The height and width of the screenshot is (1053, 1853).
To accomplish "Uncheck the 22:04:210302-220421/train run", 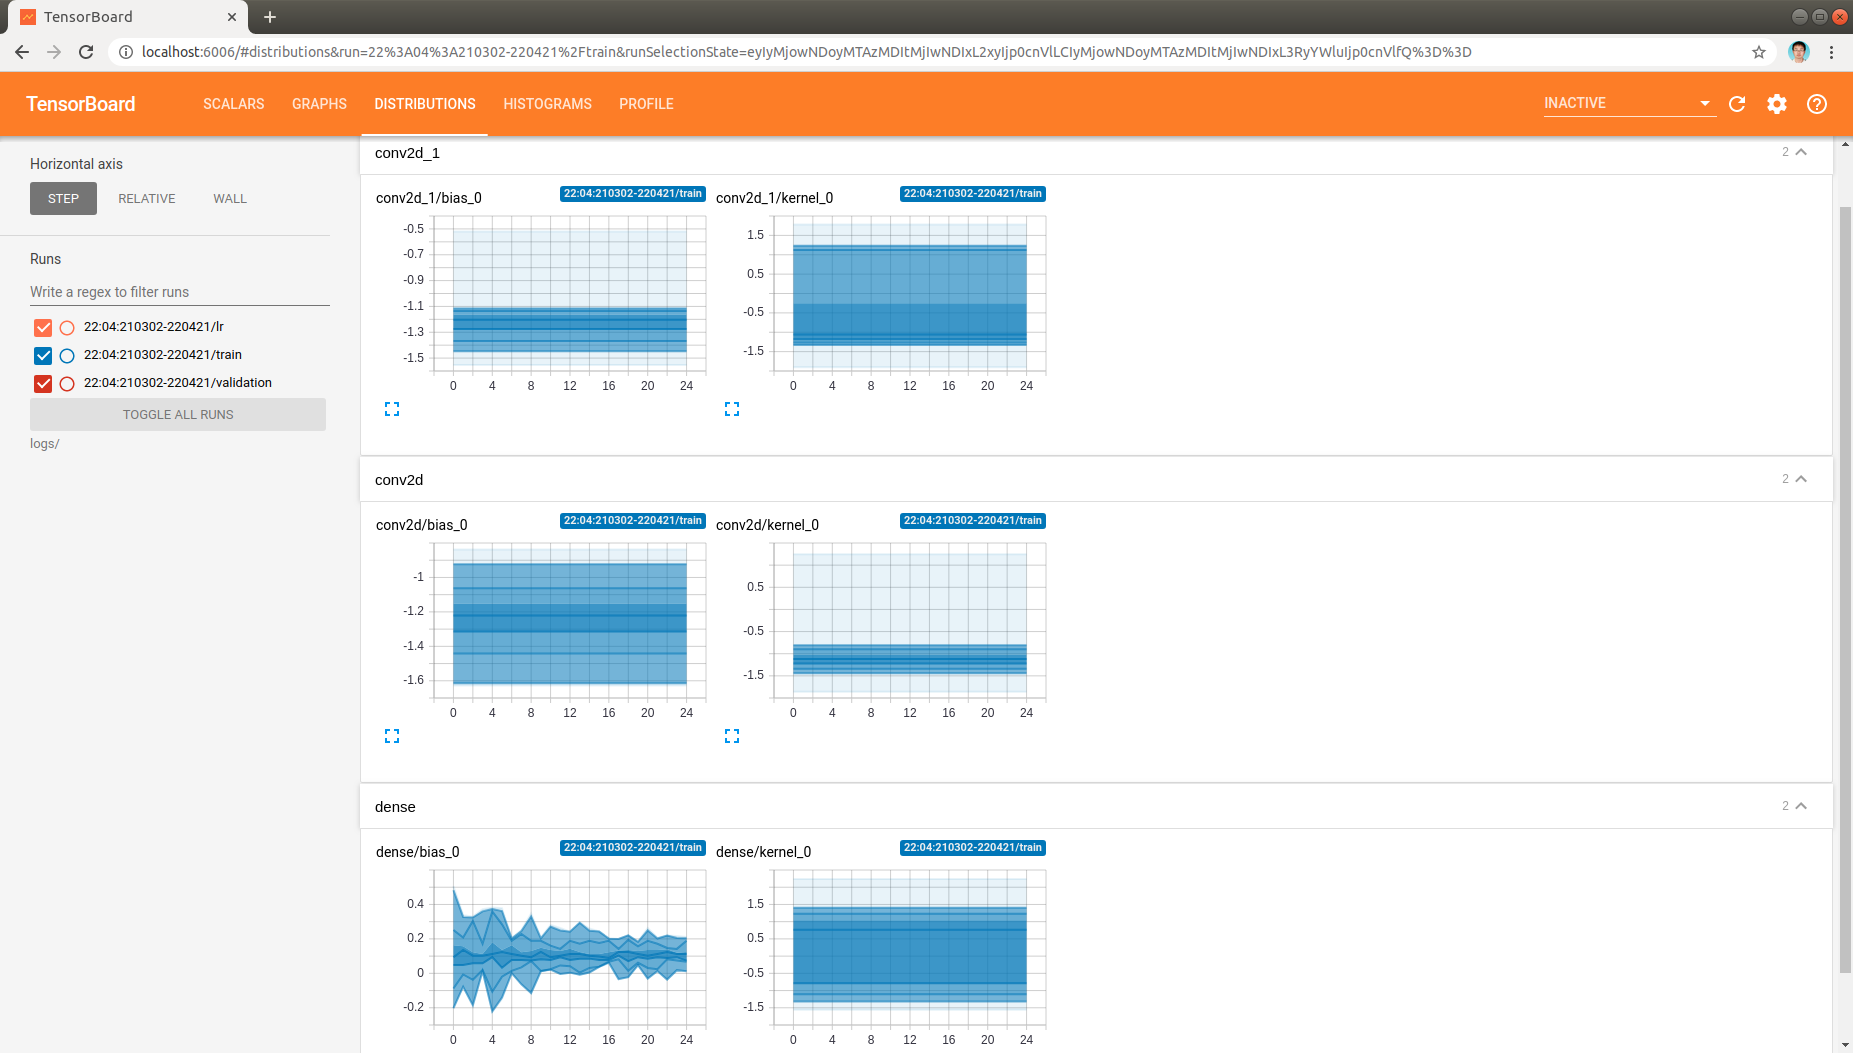I will [43, 355].
